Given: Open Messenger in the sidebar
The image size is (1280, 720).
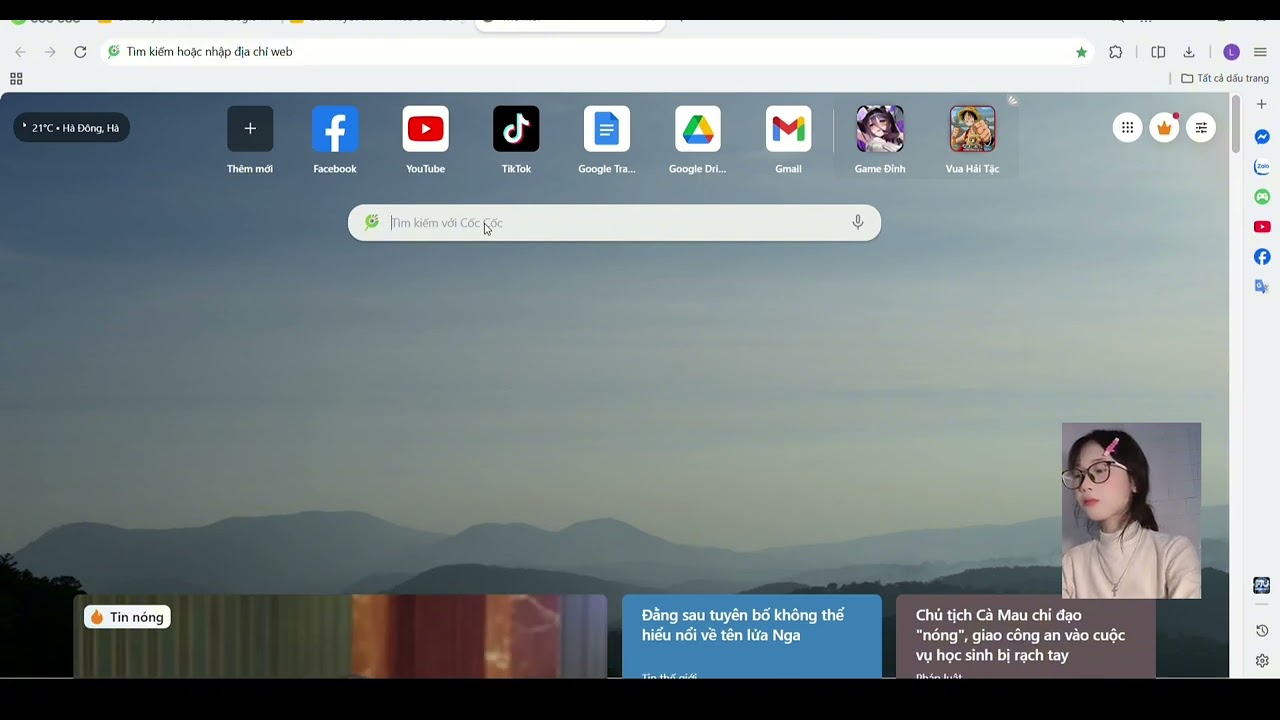Looking at the screenshot, I should 1262,137.
